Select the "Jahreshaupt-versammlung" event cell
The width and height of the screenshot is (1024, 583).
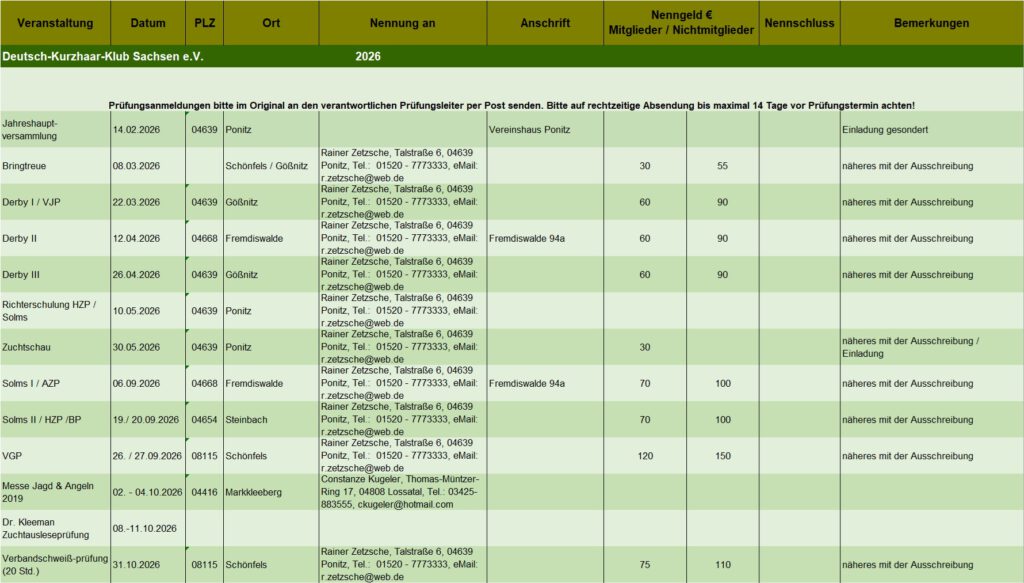[55, 129]
